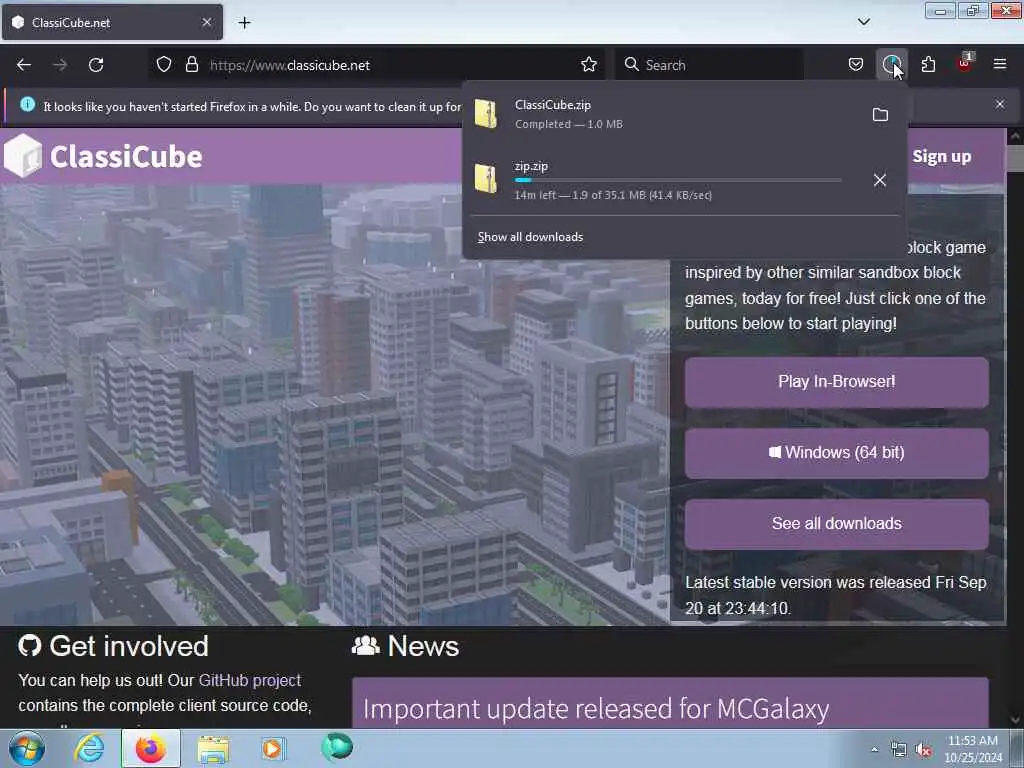
Task: Launch Play In-Browser!
Action: (x=836, y=382)
